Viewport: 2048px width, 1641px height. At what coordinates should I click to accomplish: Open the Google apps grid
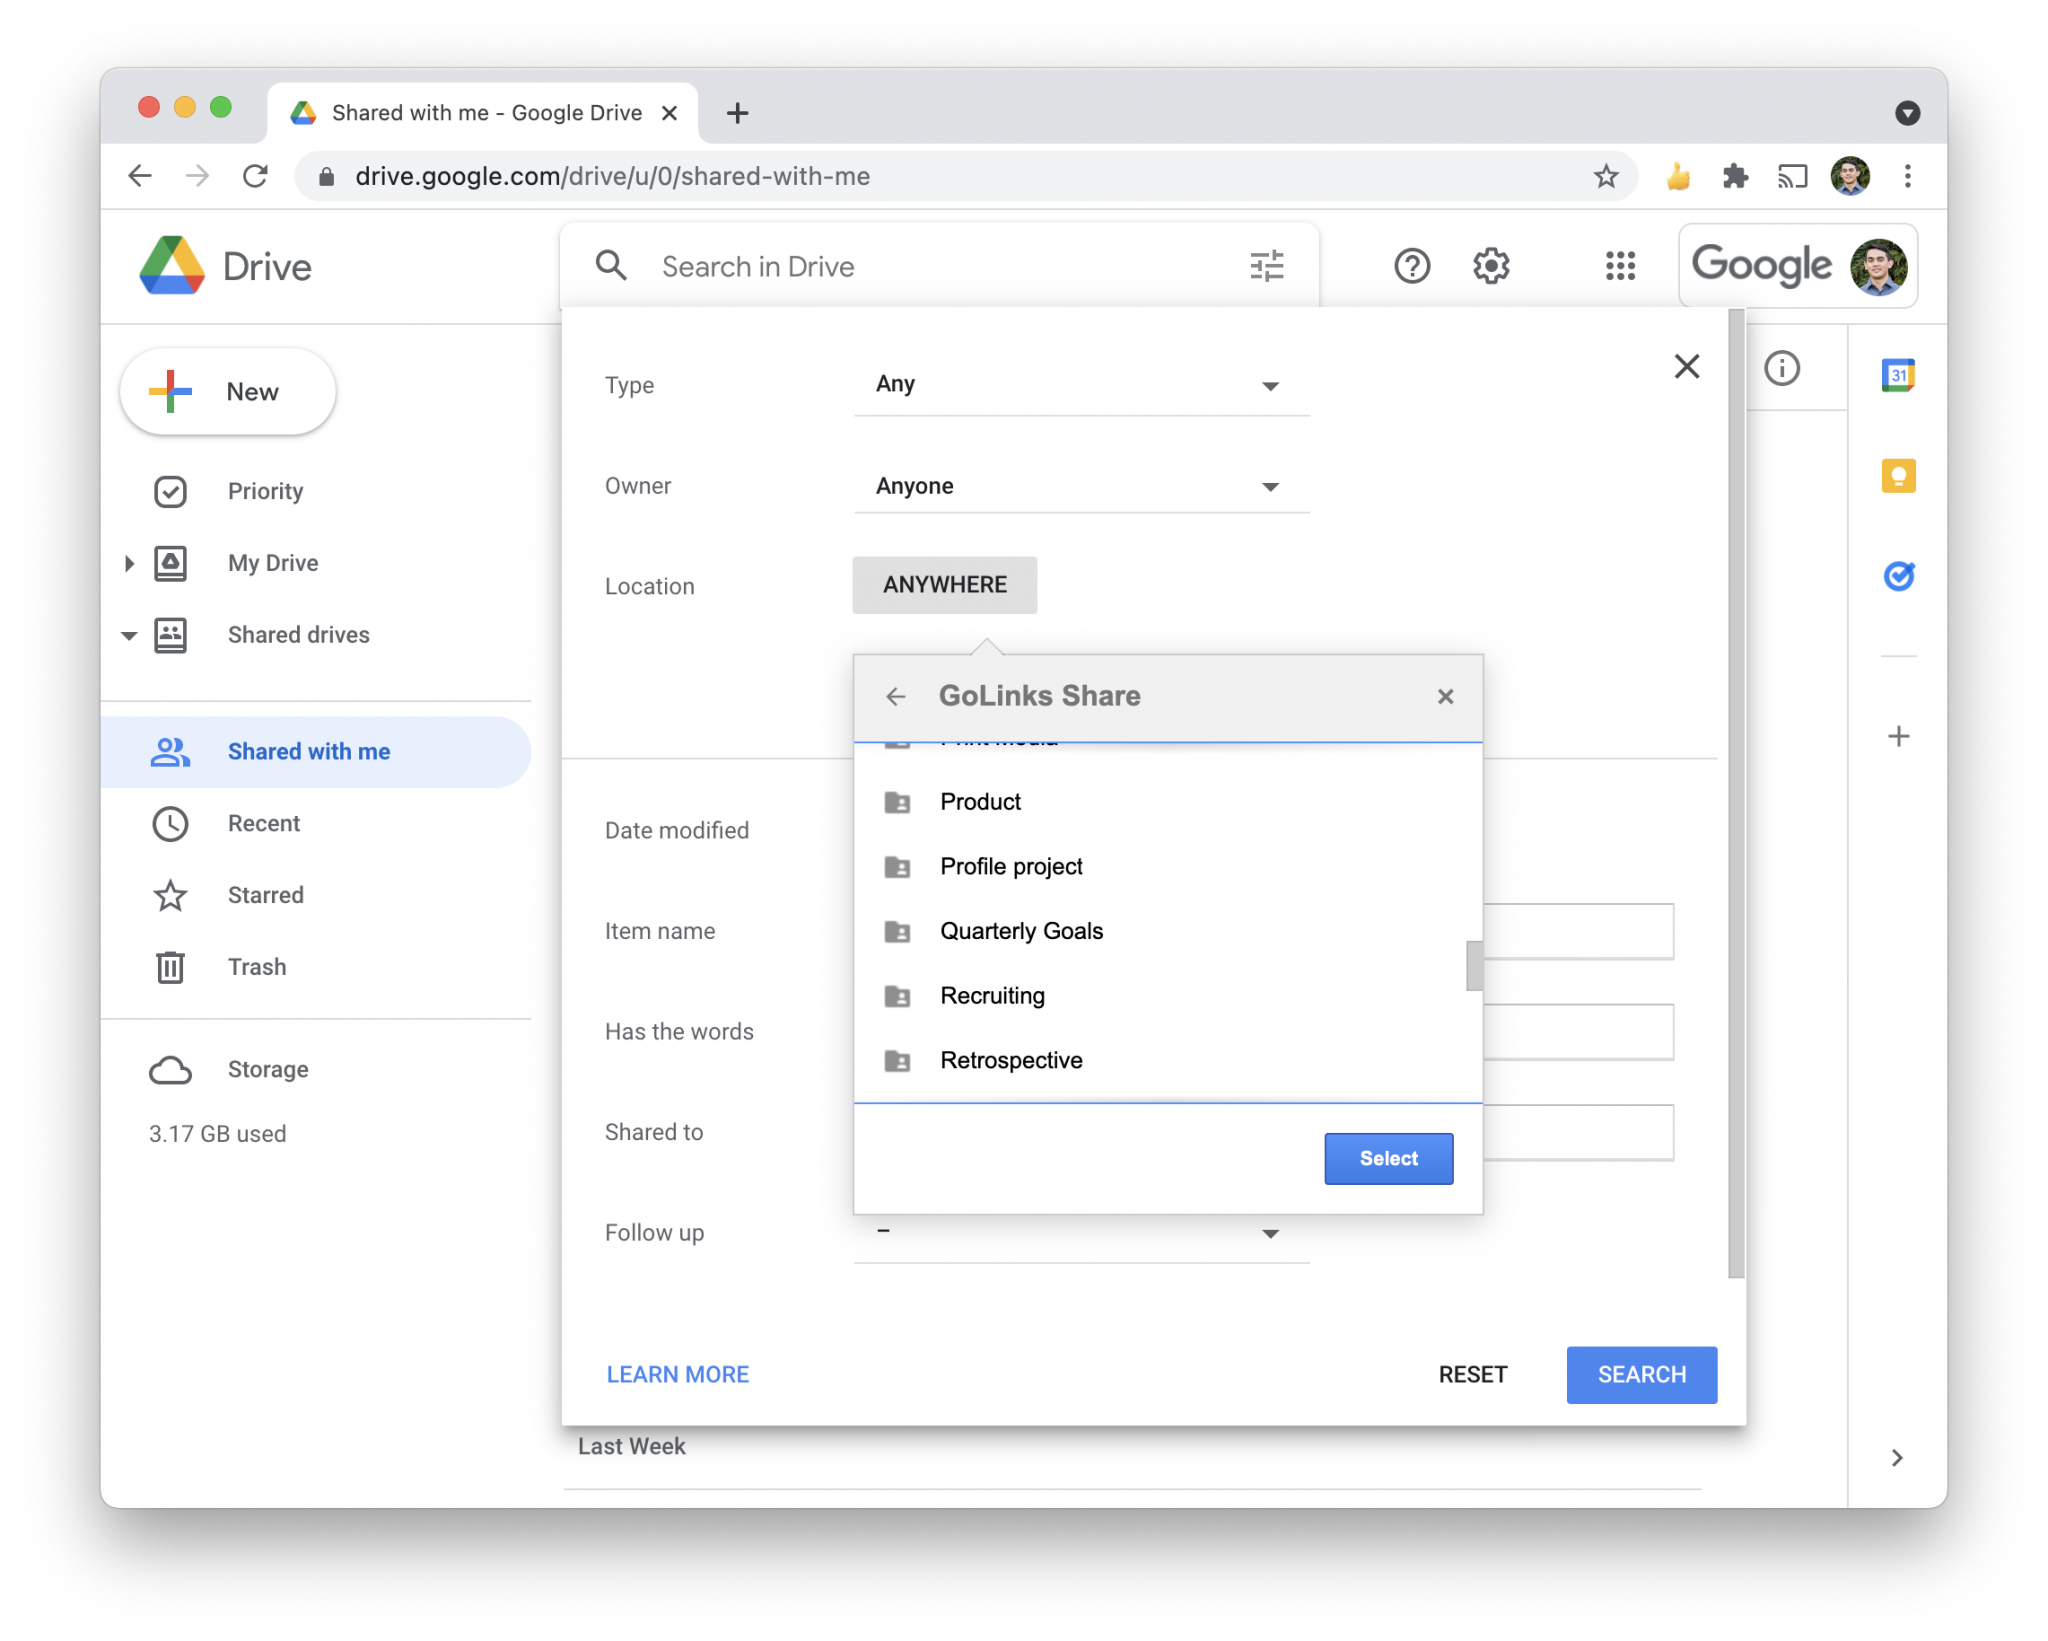point(1619,266)
